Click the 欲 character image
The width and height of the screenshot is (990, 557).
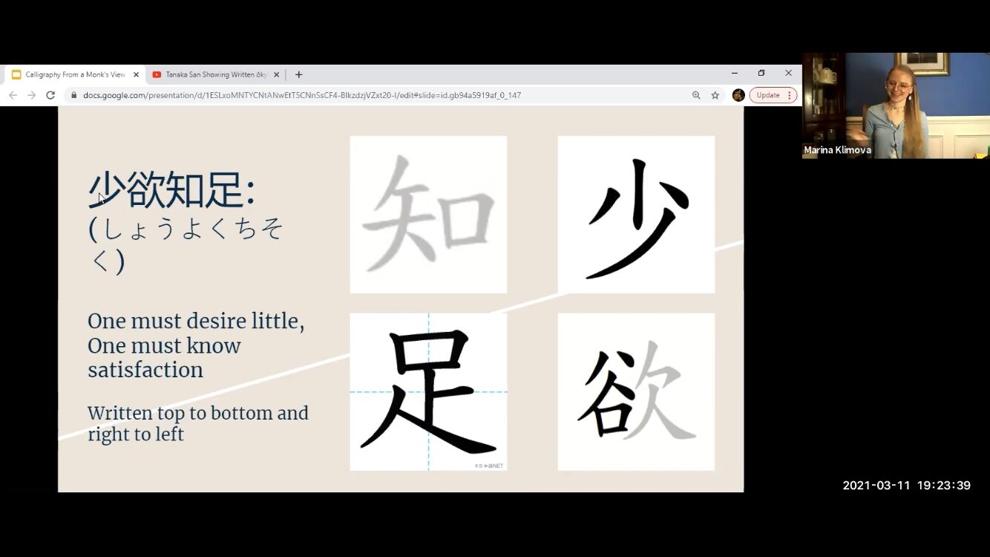click(636, 392)
